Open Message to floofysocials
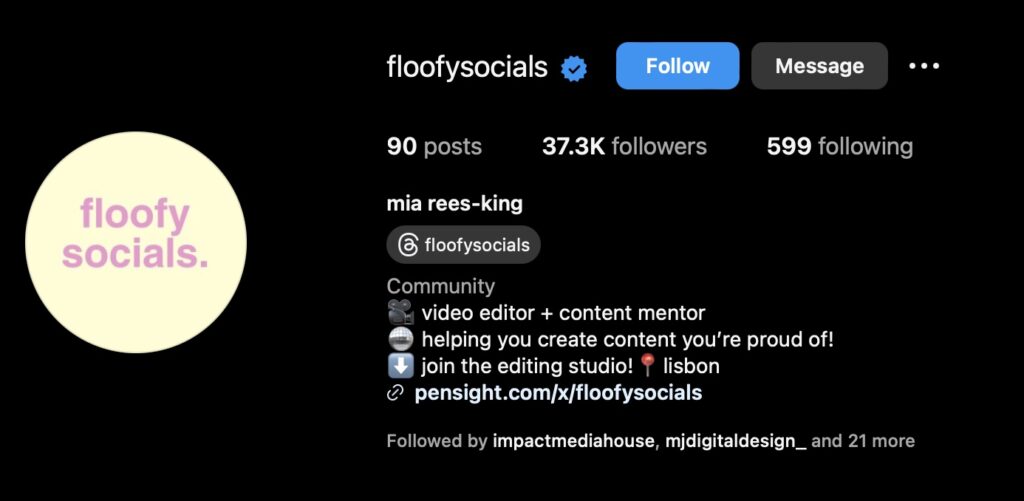This screenshot has width=1024, height=501. pos(819,65)
